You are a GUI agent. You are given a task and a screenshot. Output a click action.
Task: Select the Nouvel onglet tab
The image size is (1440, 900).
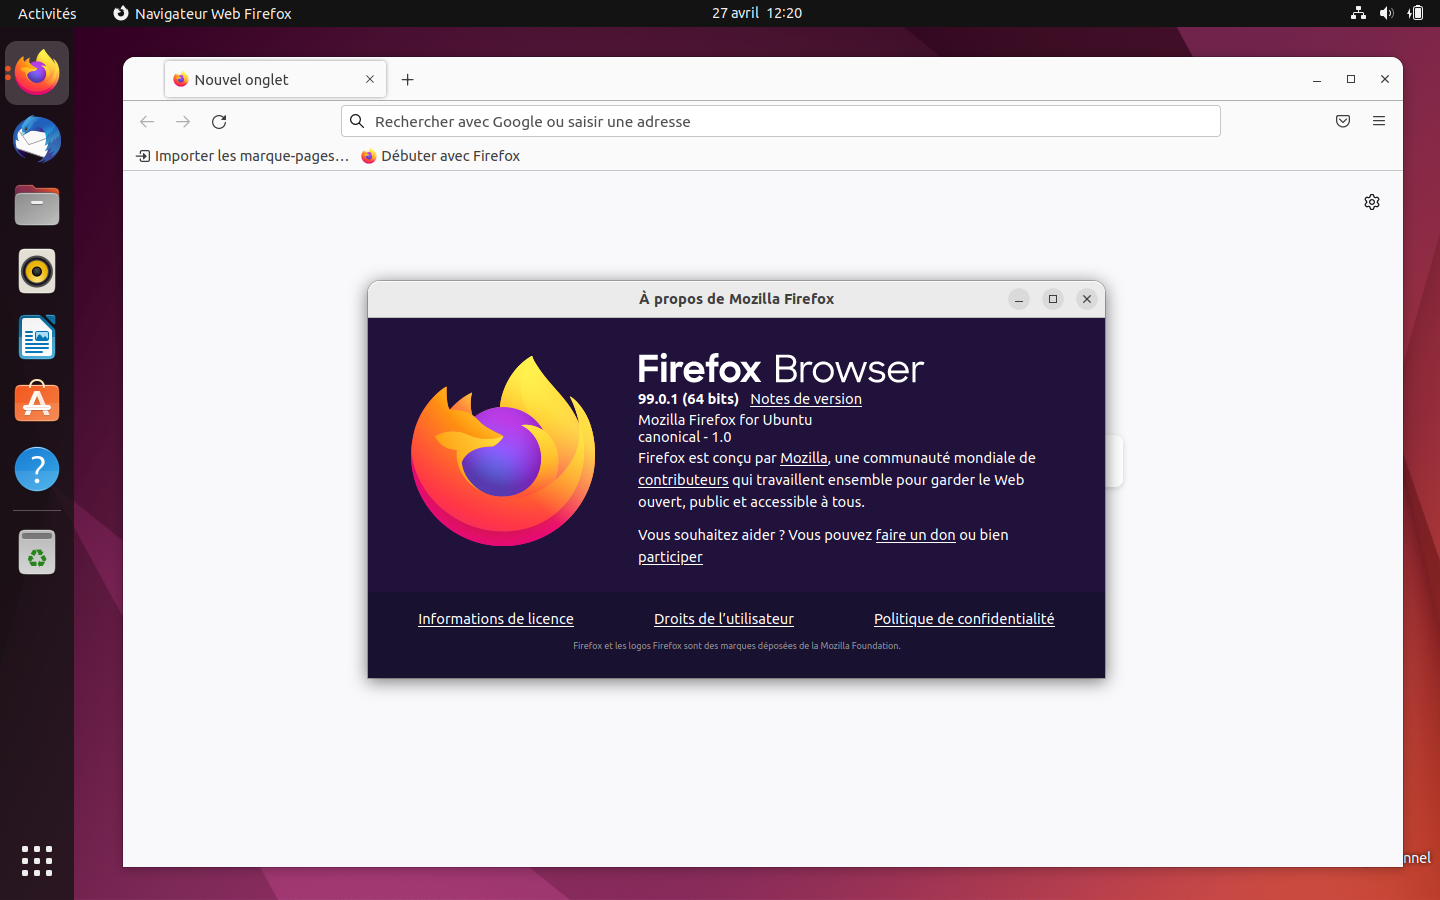275,79
